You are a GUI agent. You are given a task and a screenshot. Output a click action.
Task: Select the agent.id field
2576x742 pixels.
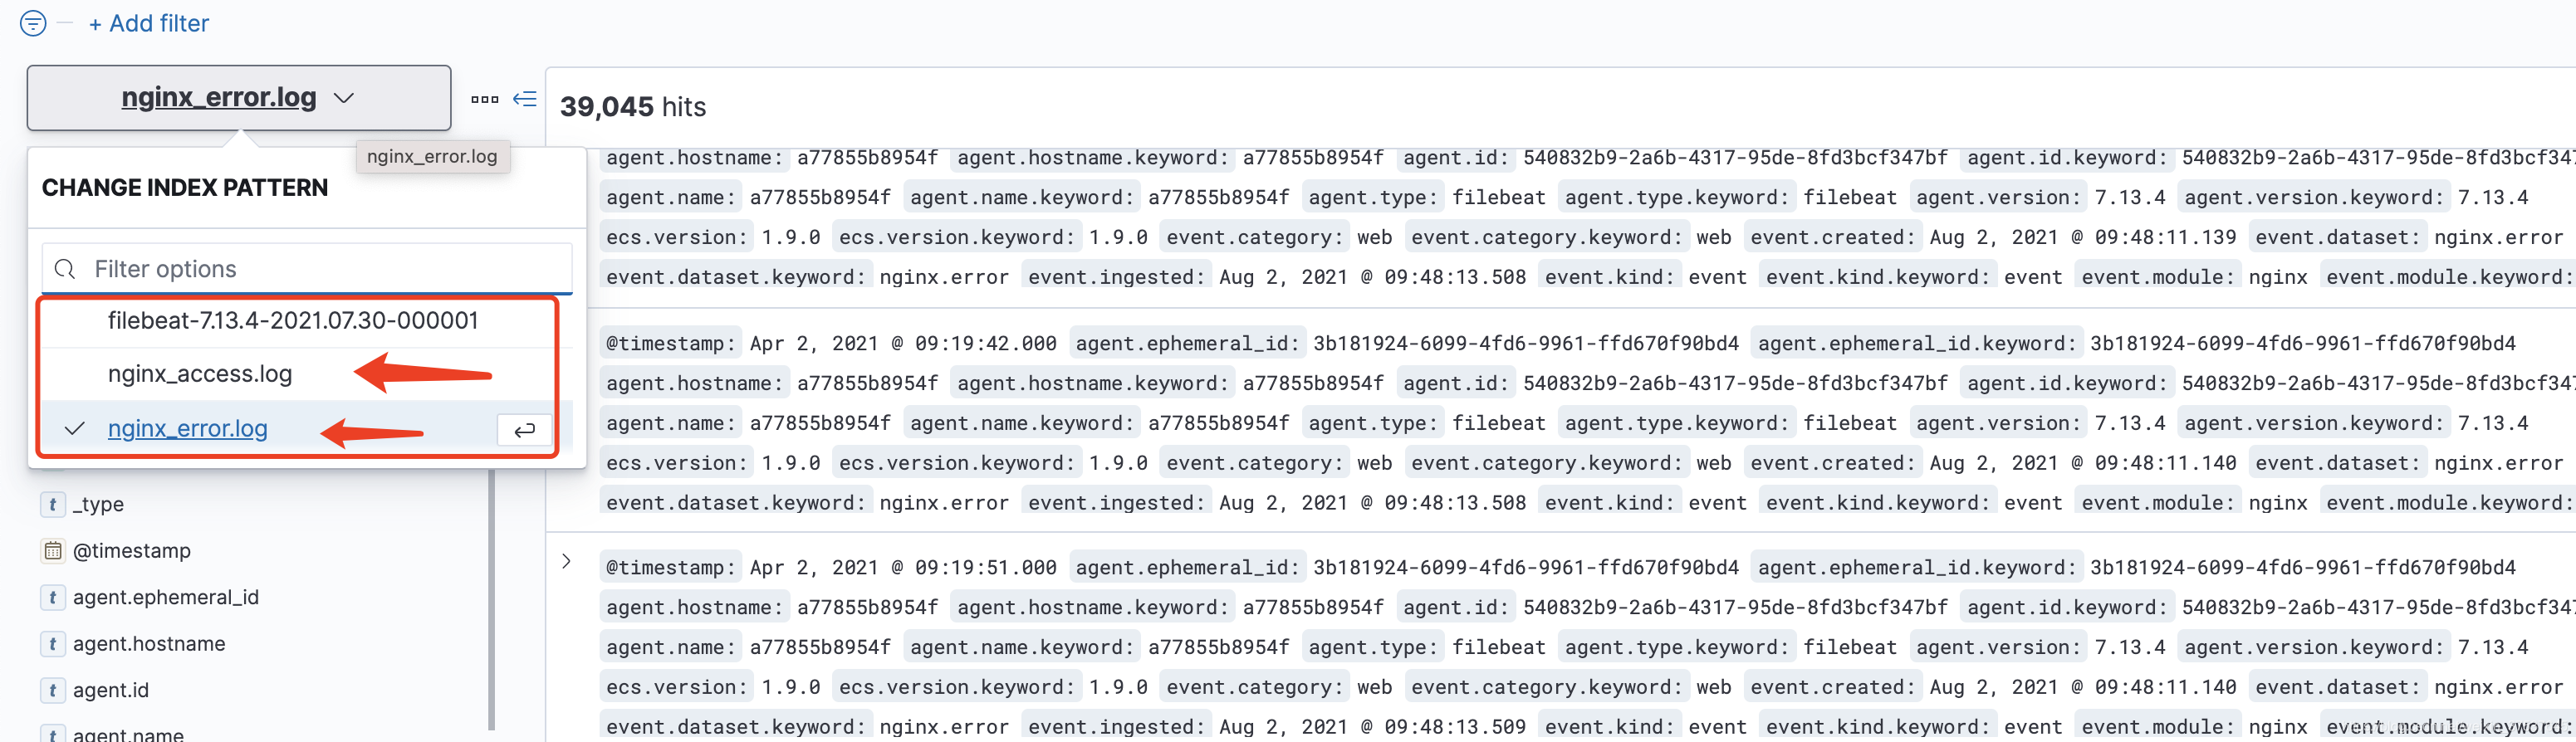point(111,691)
